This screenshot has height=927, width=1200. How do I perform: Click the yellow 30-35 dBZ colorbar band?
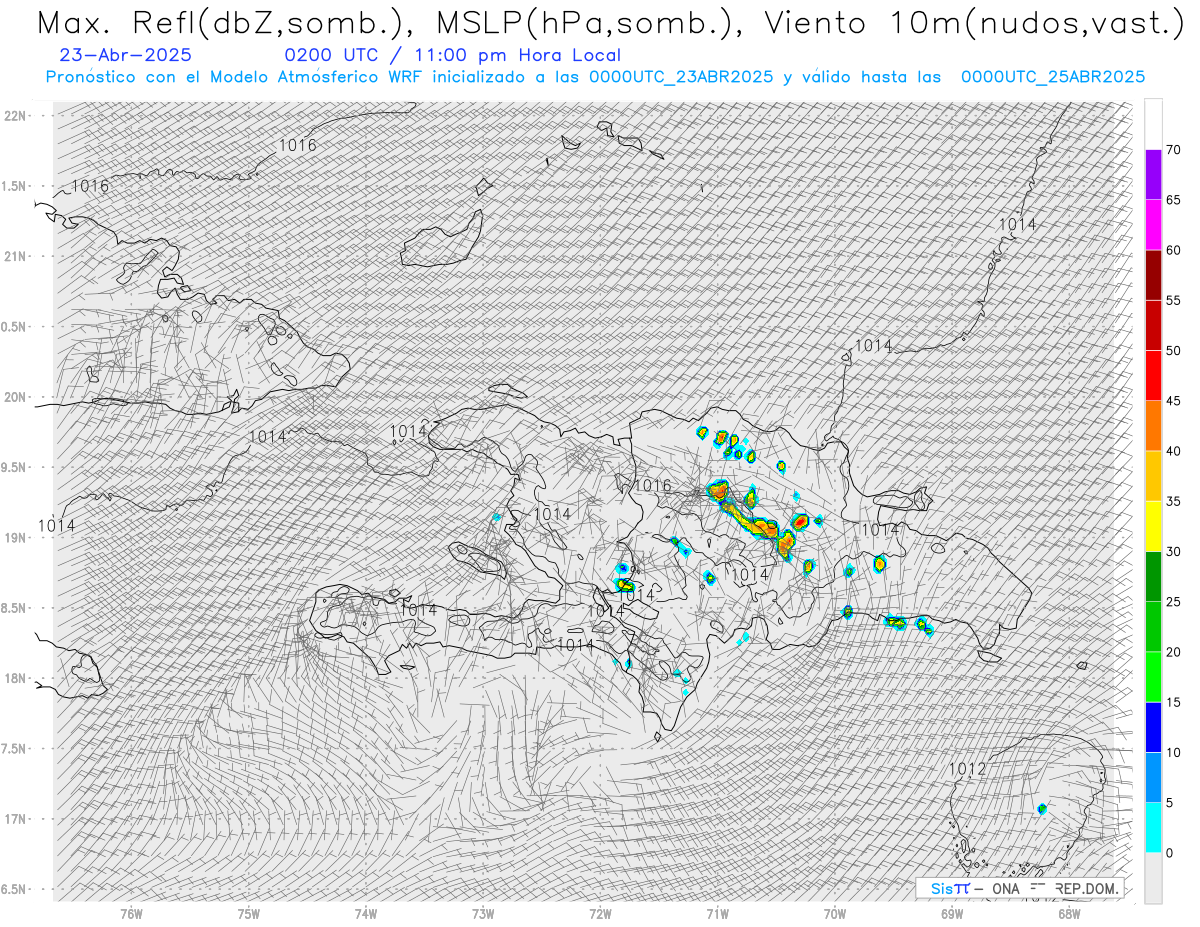[1153, 526]
